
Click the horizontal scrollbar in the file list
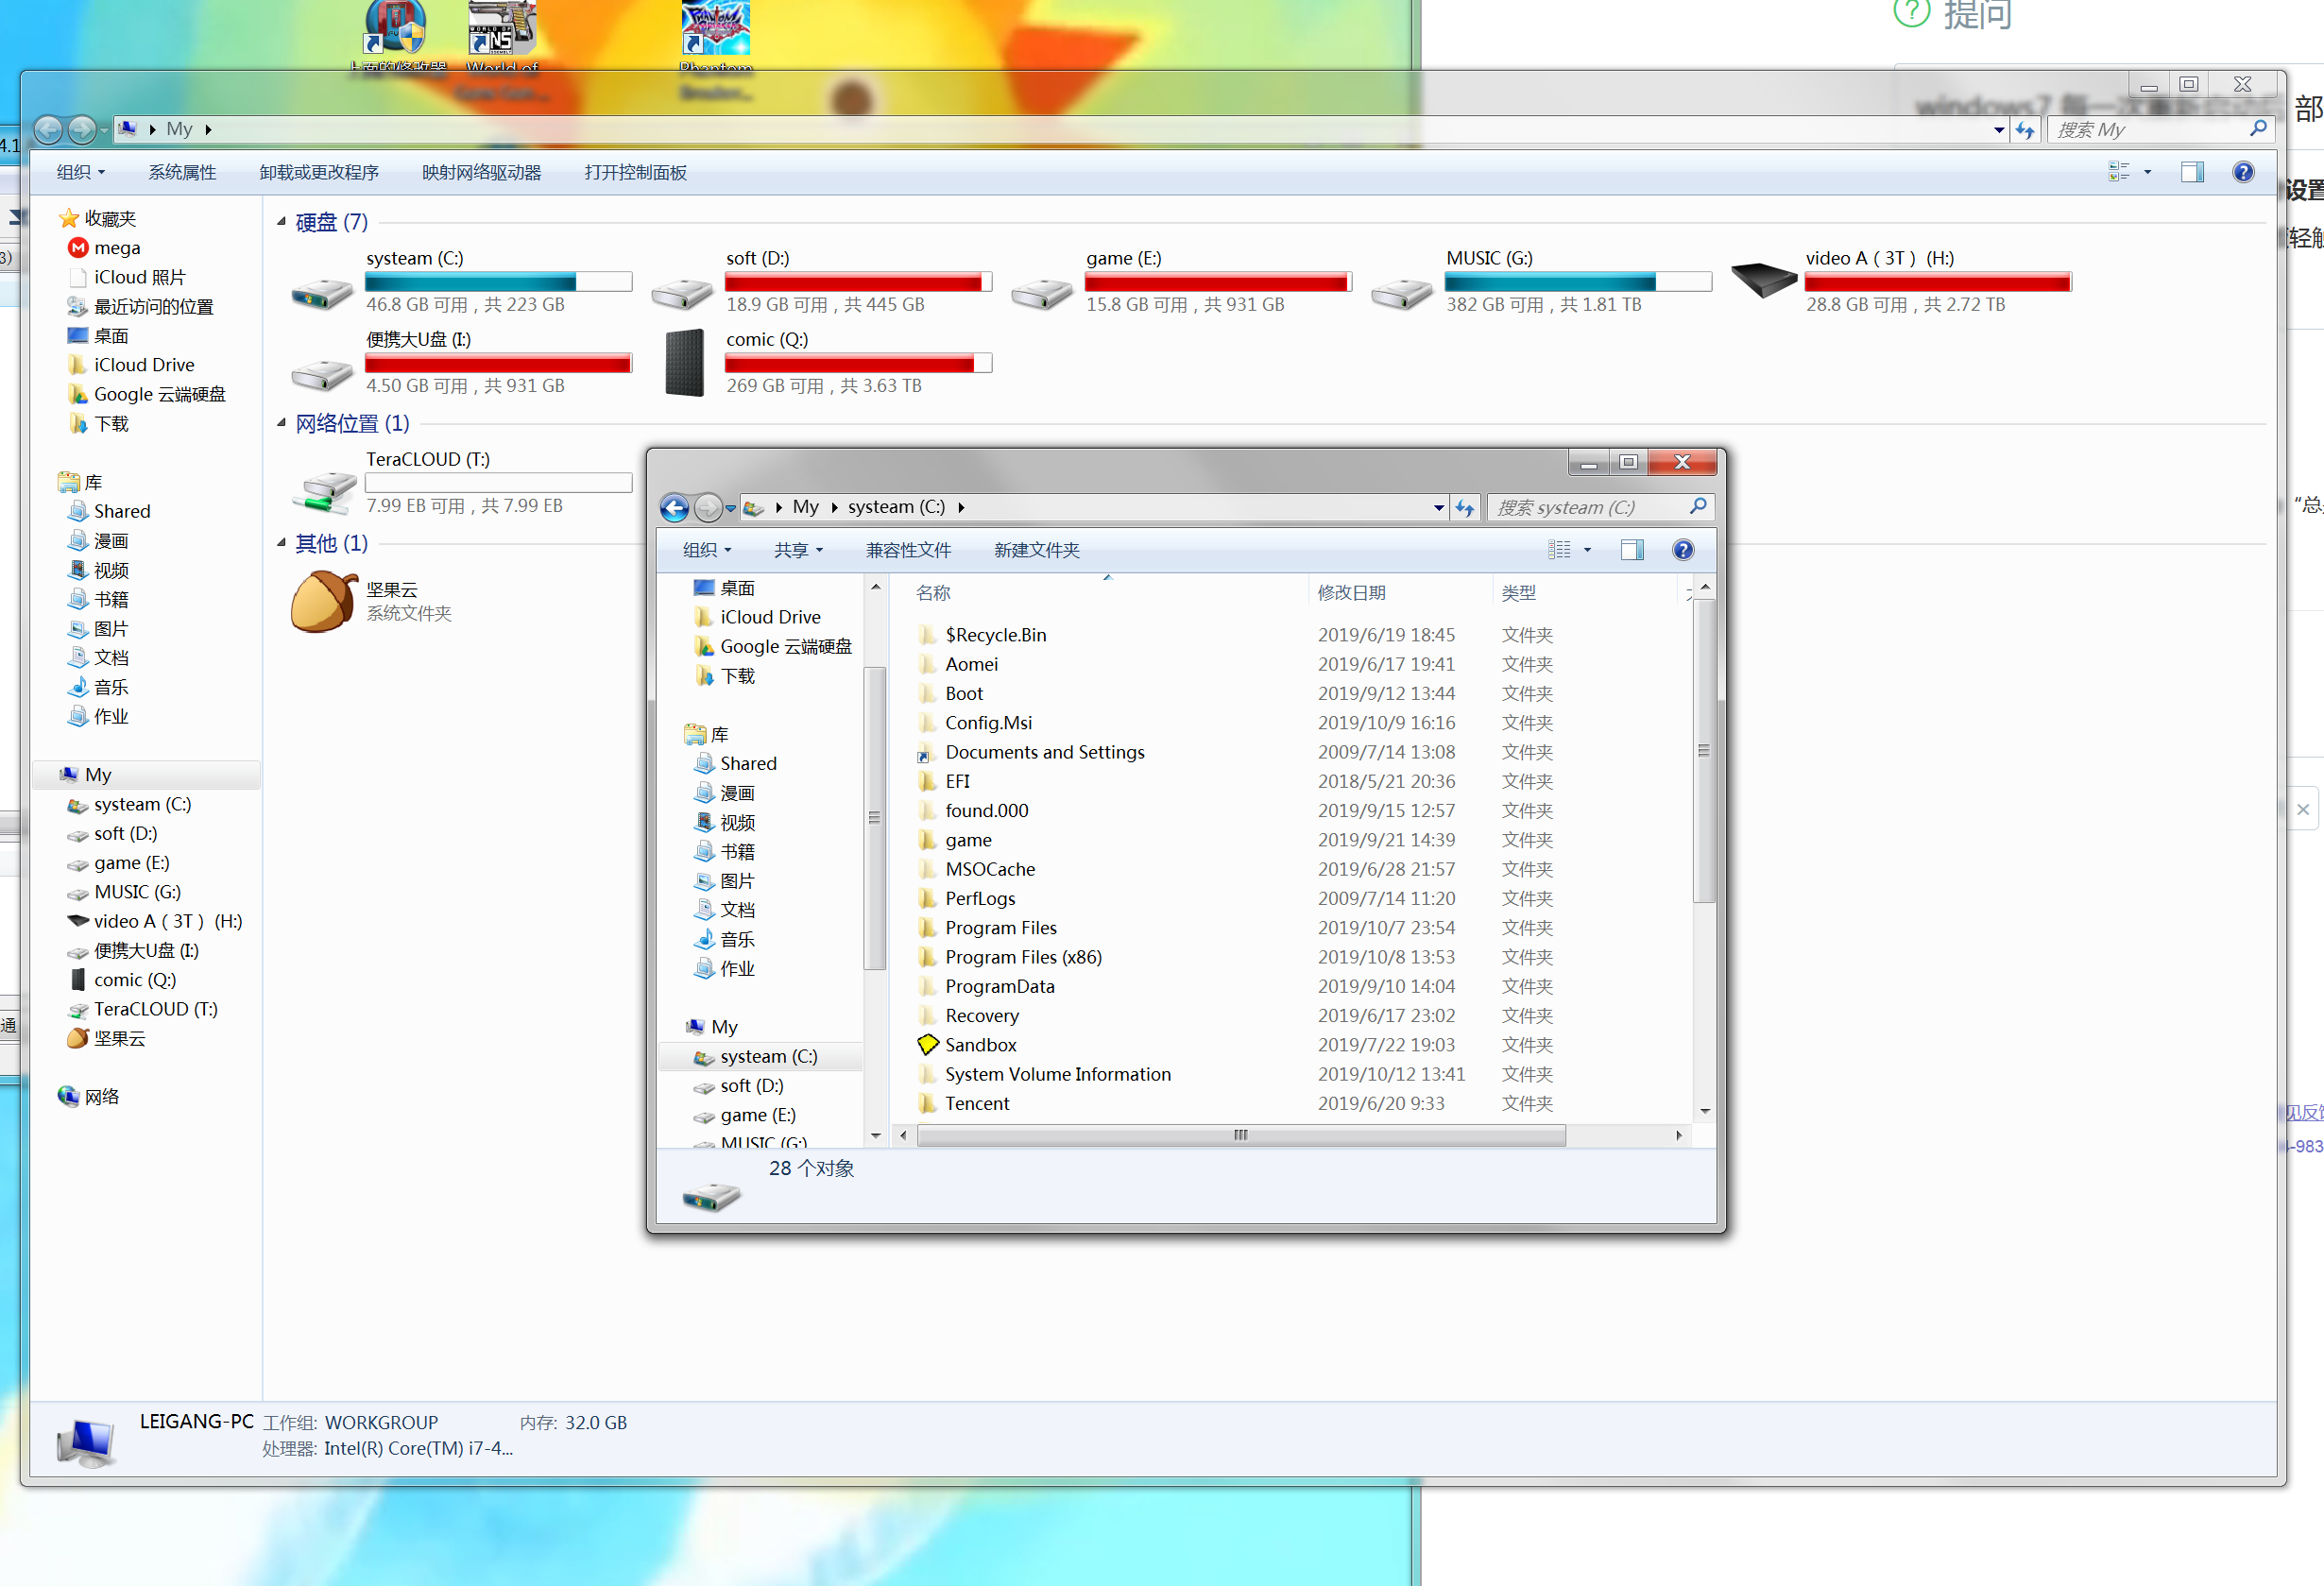point(1240,1135)
